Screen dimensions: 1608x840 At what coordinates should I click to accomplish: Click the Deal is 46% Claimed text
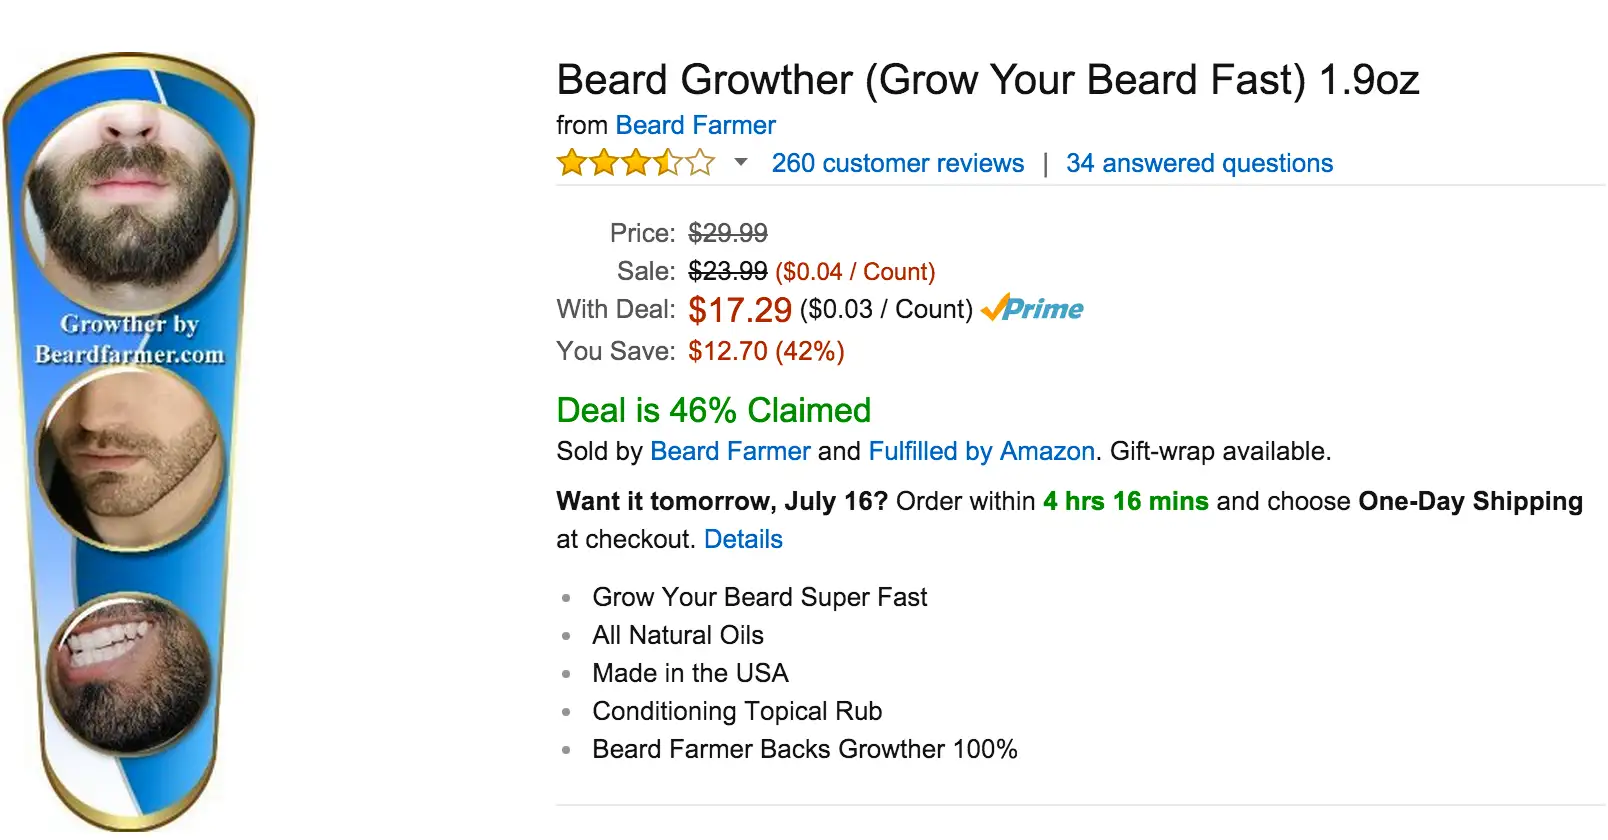point(713,410)
